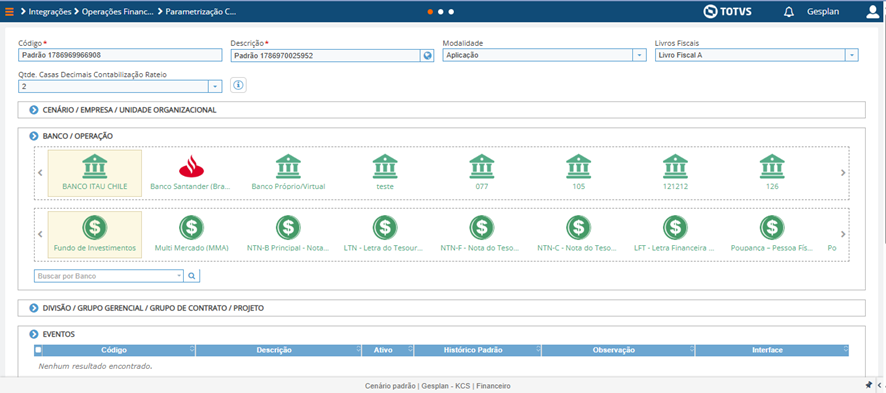Select NTN-B Principal operation
Screen dimensions: 886x393
point(288,234)
